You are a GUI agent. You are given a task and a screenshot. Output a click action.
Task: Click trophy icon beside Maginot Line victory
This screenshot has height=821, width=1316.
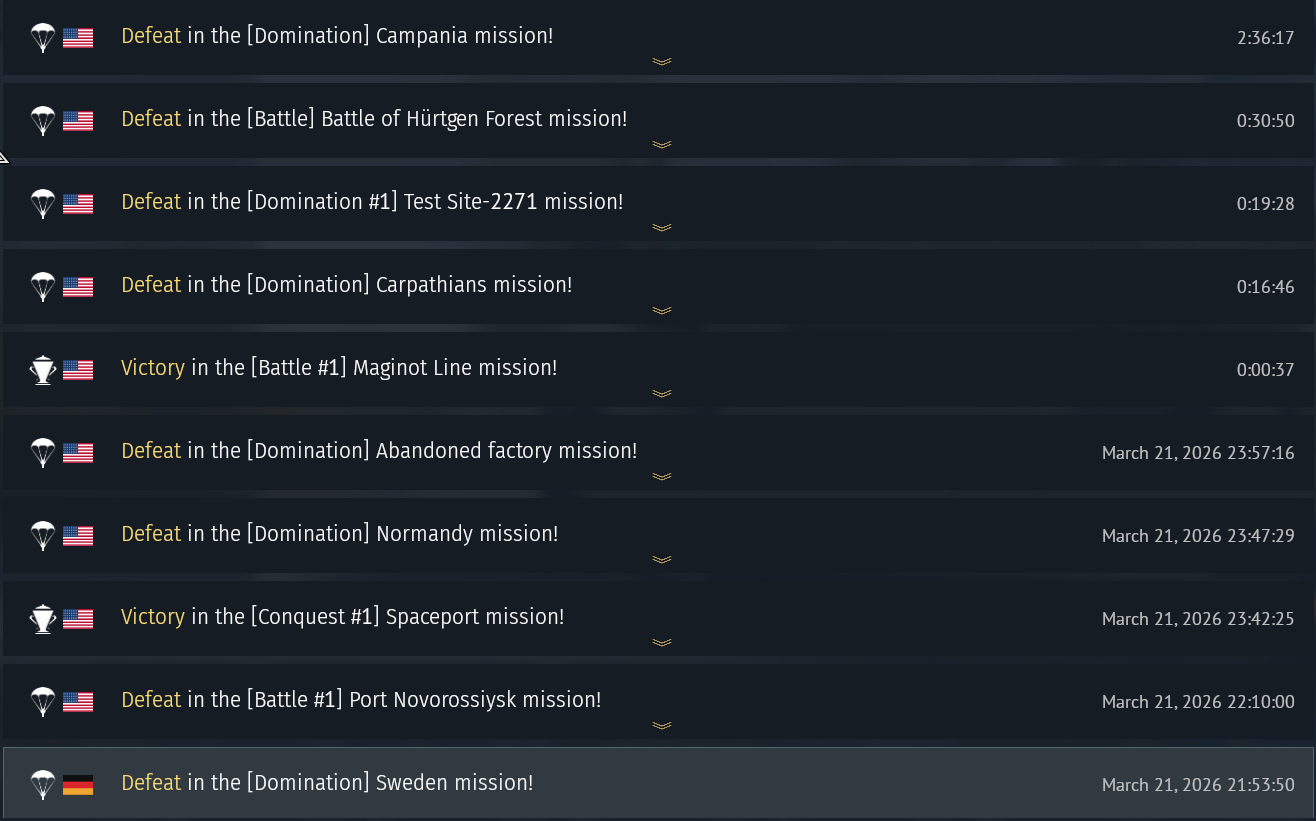point(42,370)
